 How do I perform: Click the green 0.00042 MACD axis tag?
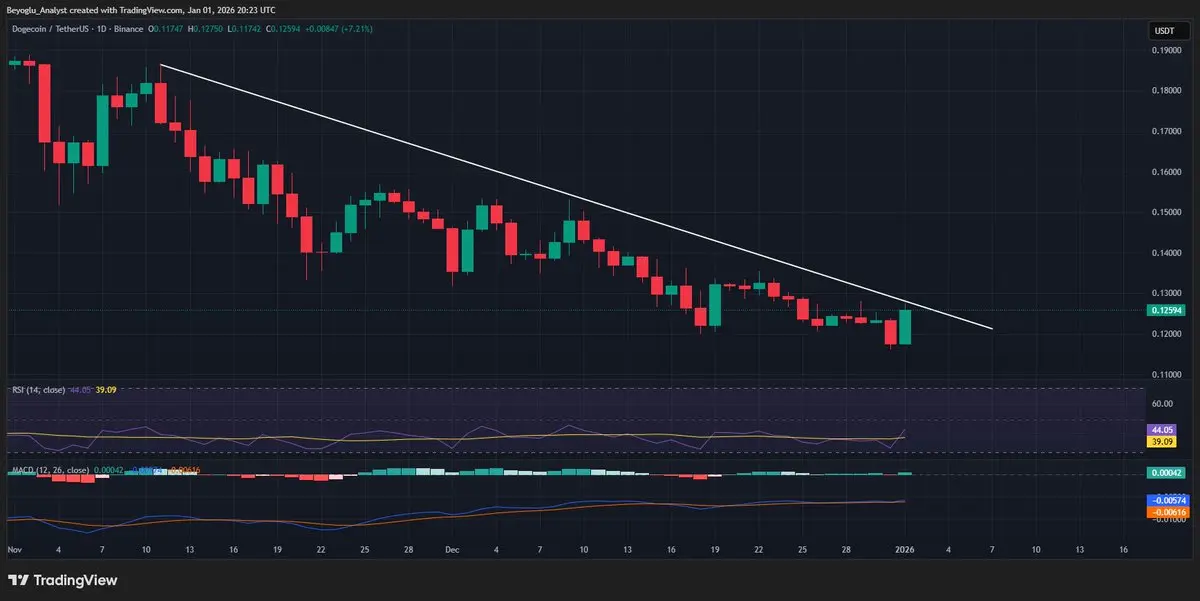(1167, 473)
